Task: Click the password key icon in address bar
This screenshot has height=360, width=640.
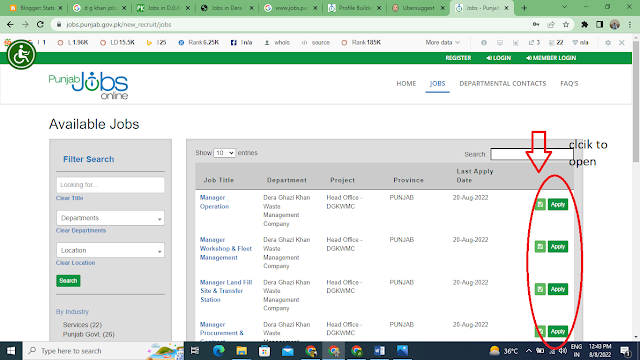Action: 536,24
